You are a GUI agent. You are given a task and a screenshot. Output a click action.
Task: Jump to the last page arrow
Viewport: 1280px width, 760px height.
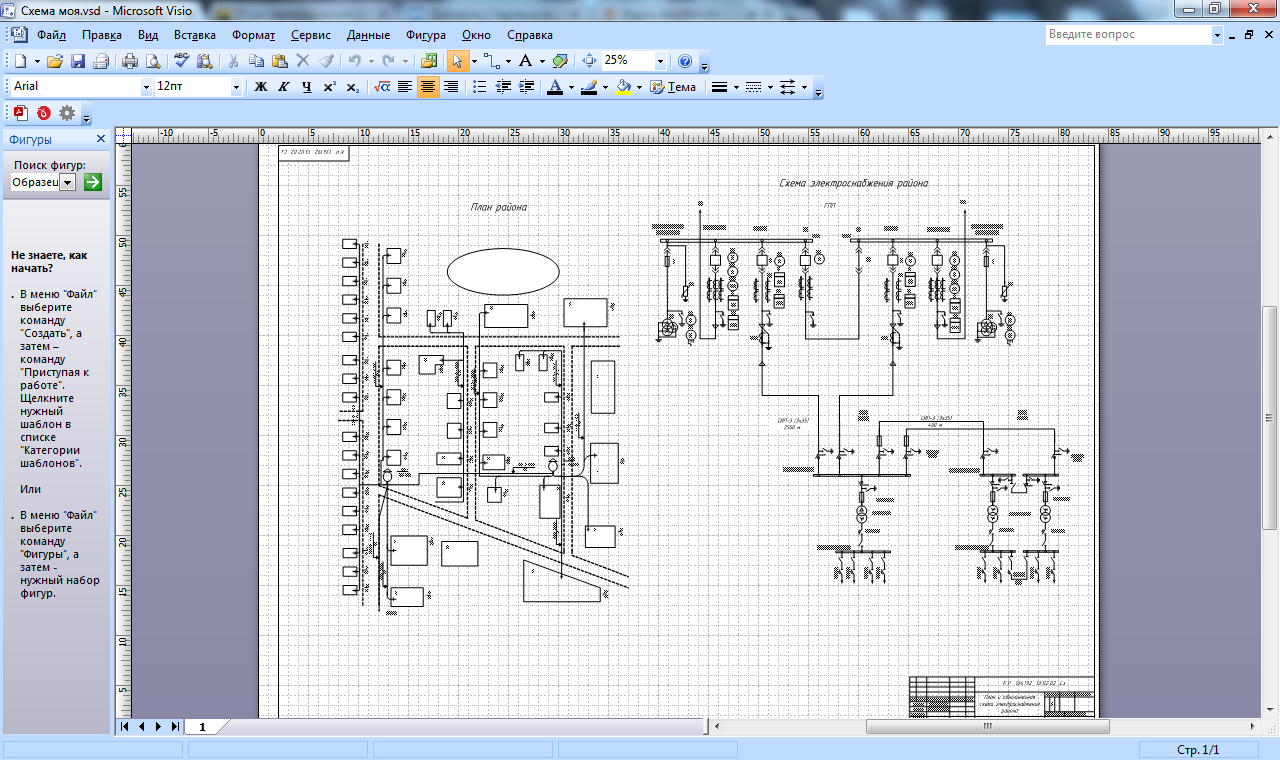(175, 727)
